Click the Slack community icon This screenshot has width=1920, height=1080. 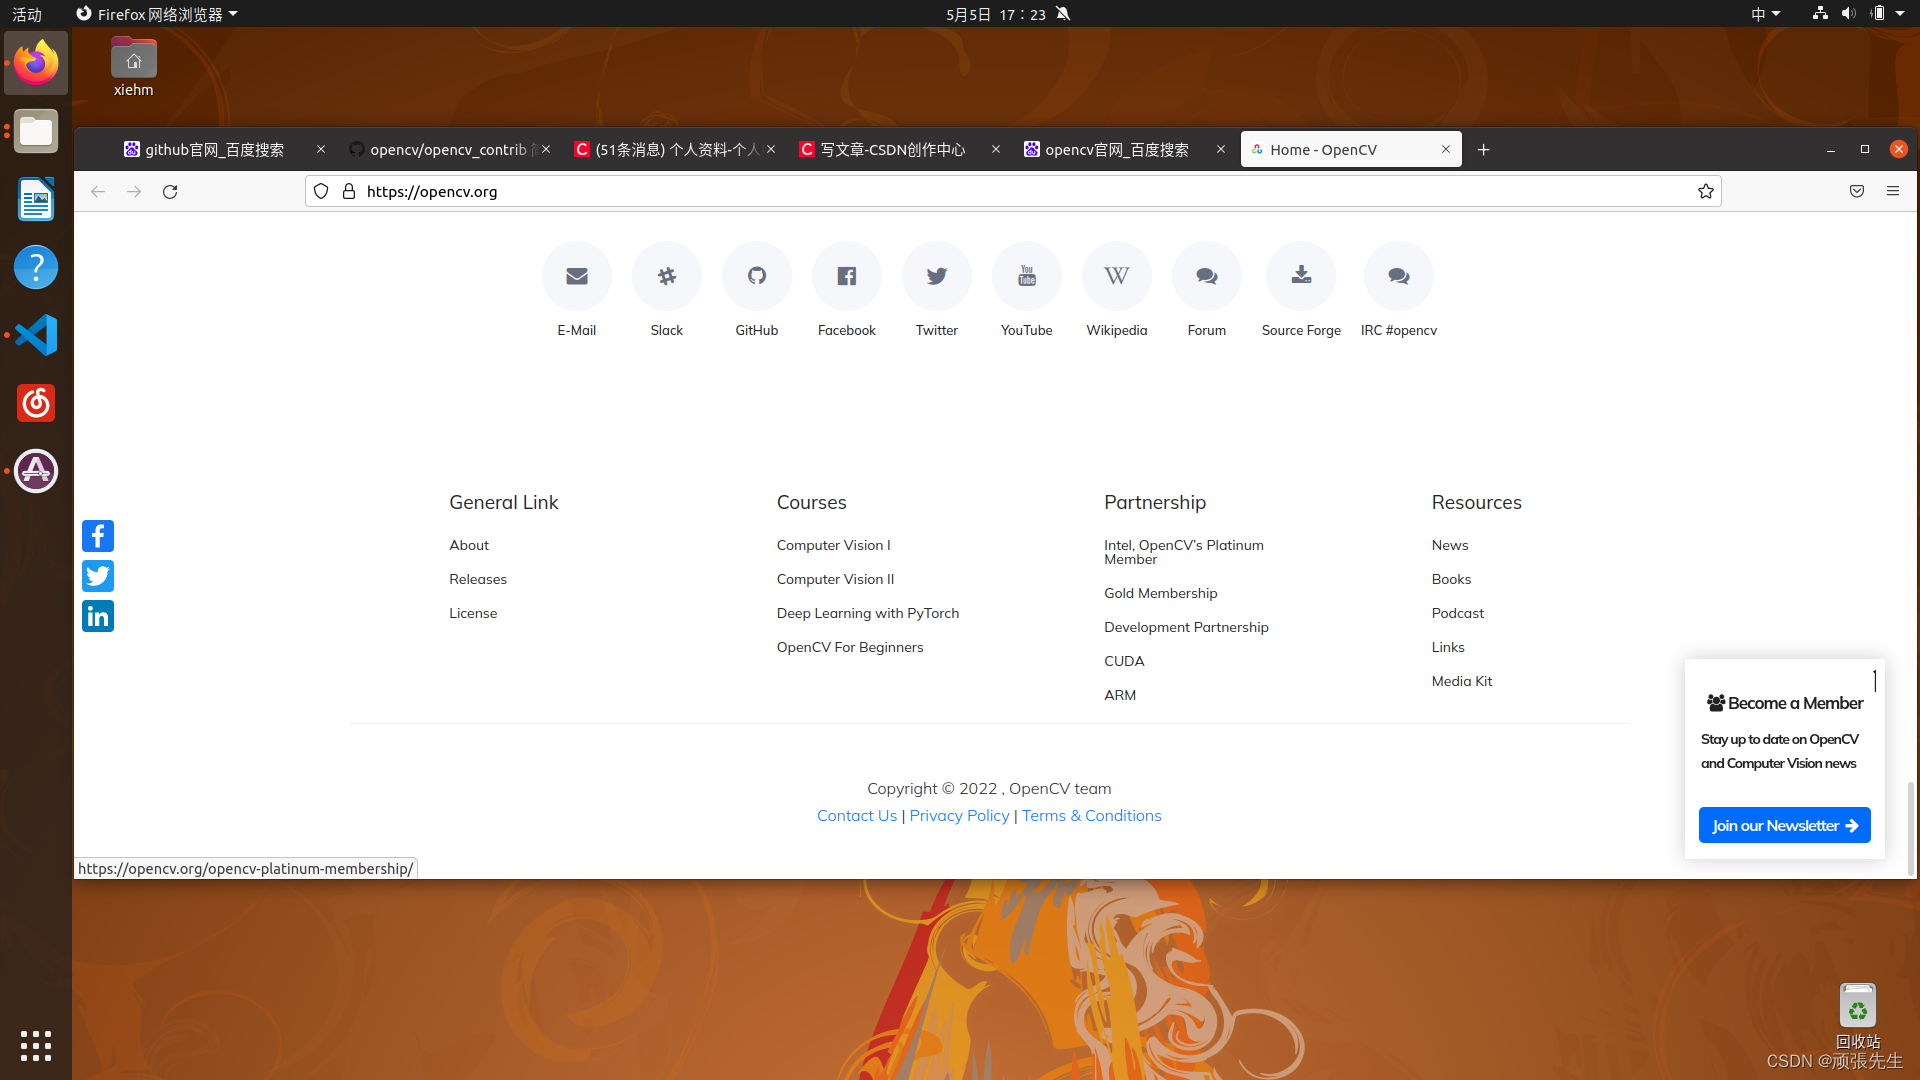click(x=666, y=276)
